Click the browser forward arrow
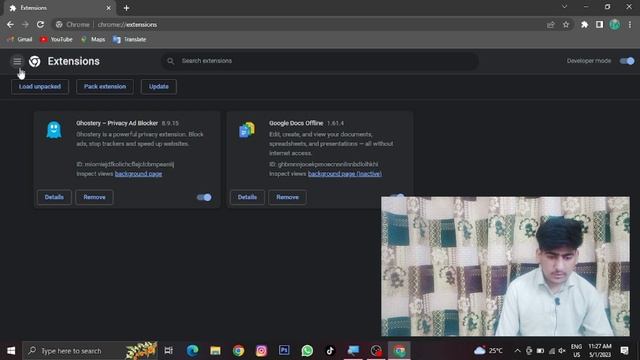Image resolution: width=640 pixels, height=360 pixels. pos(25,24)
